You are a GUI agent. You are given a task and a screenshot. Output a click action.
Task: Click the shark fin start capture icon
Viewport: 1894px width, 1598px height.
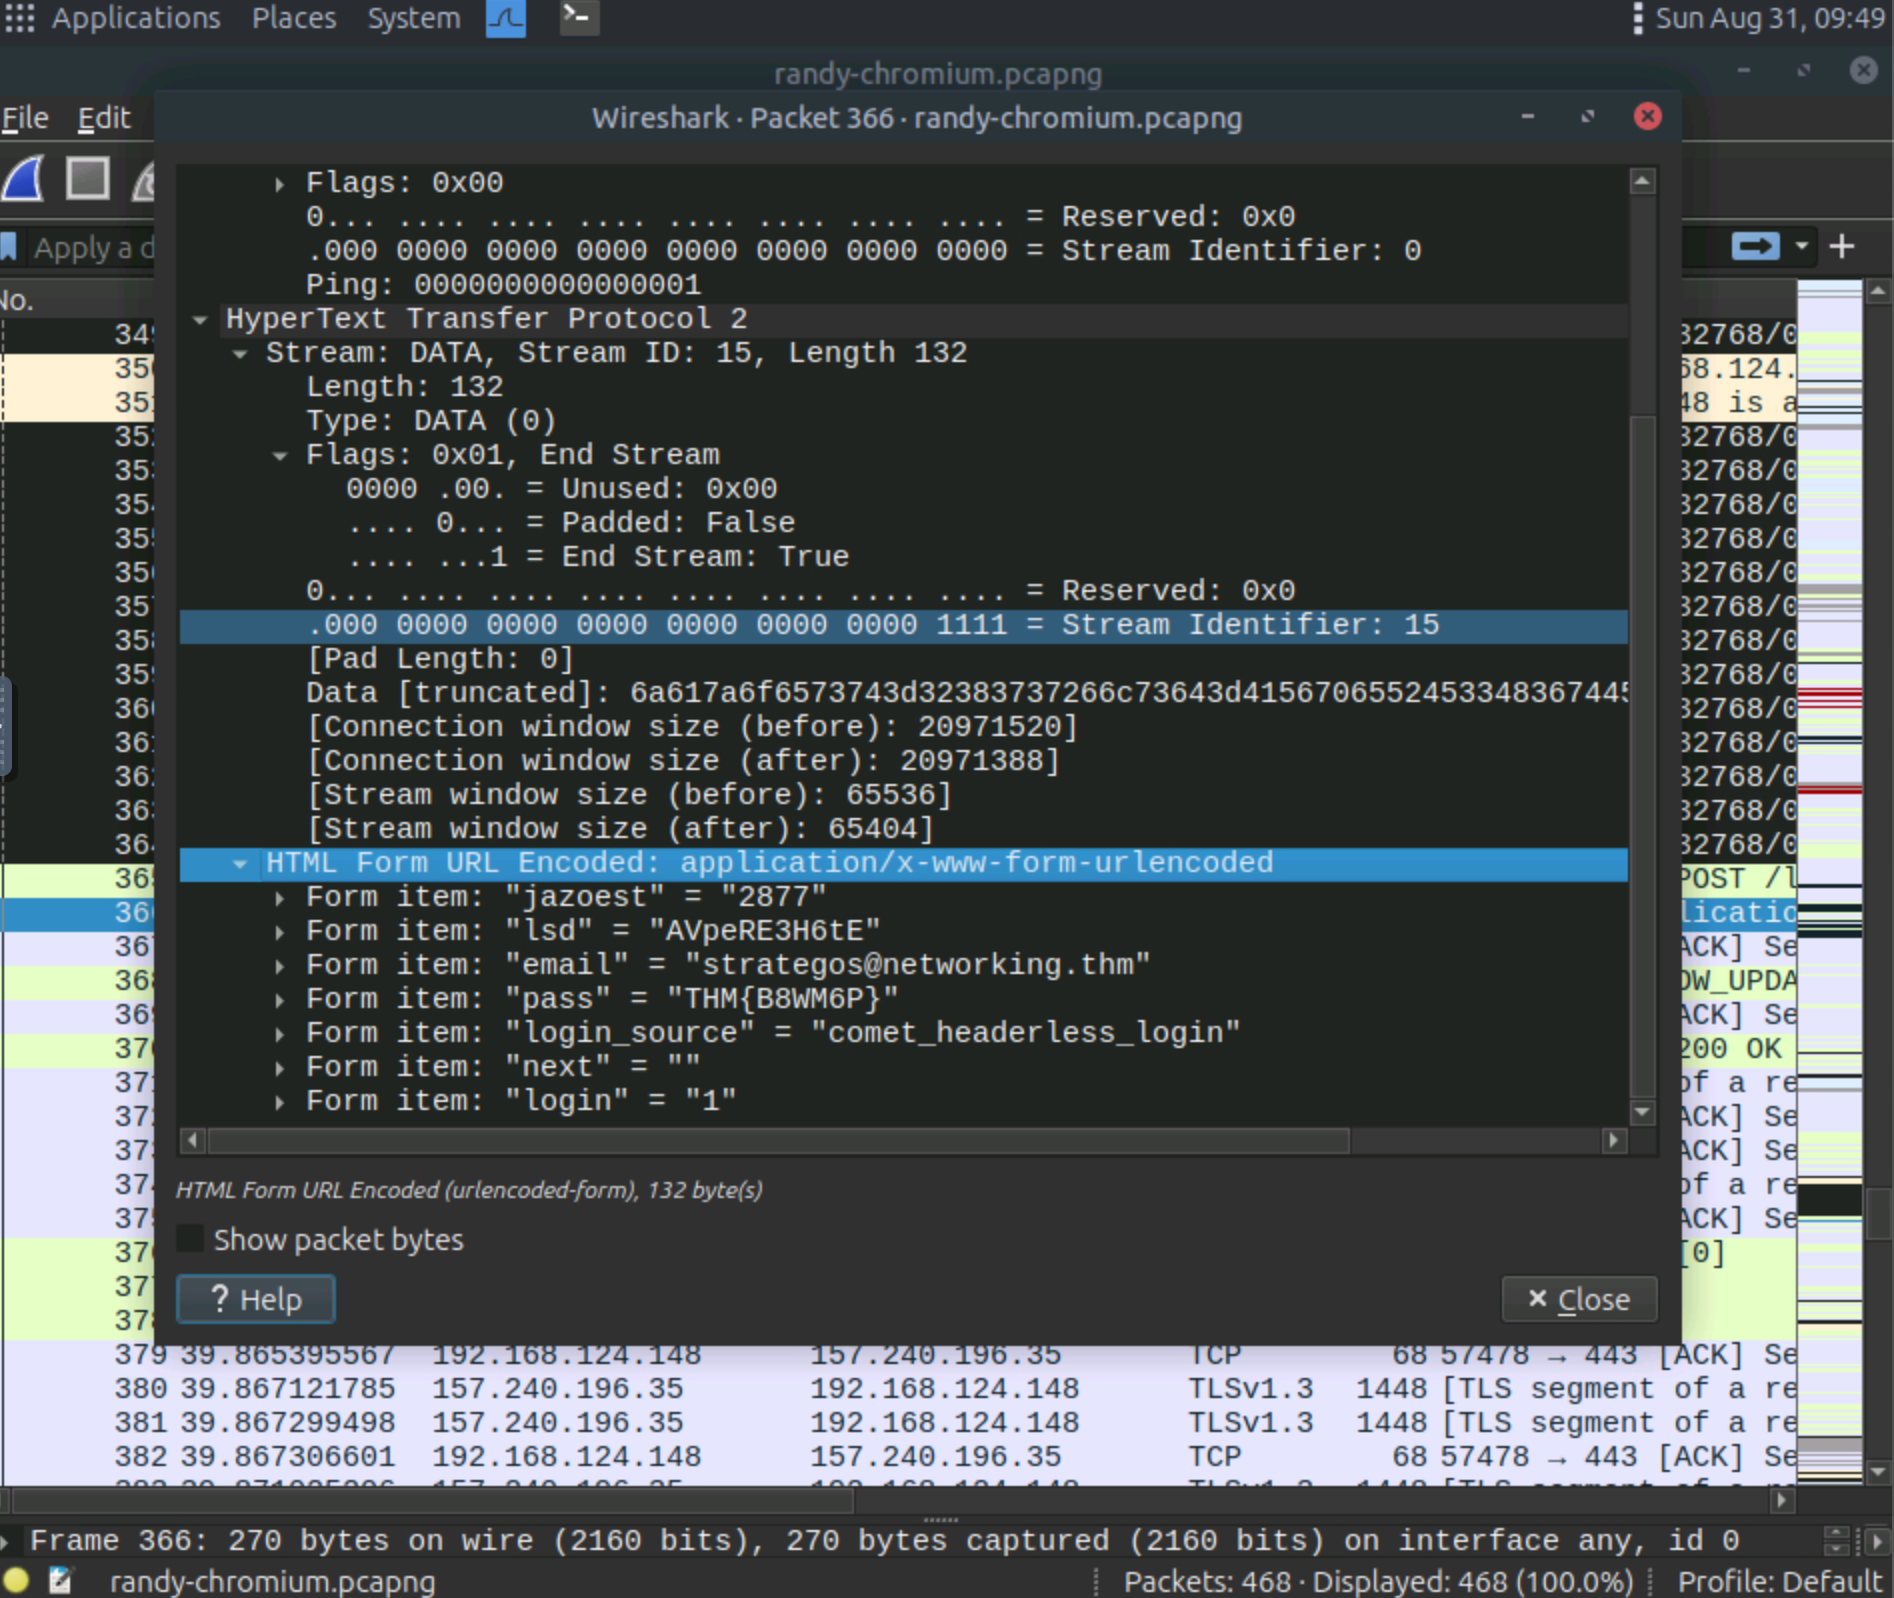[24, 180]
